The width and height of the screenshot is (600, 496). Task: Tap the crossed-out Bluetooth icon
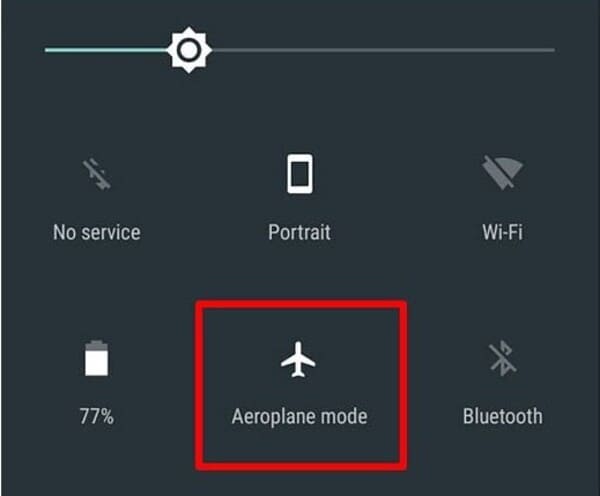pos(502,359)
